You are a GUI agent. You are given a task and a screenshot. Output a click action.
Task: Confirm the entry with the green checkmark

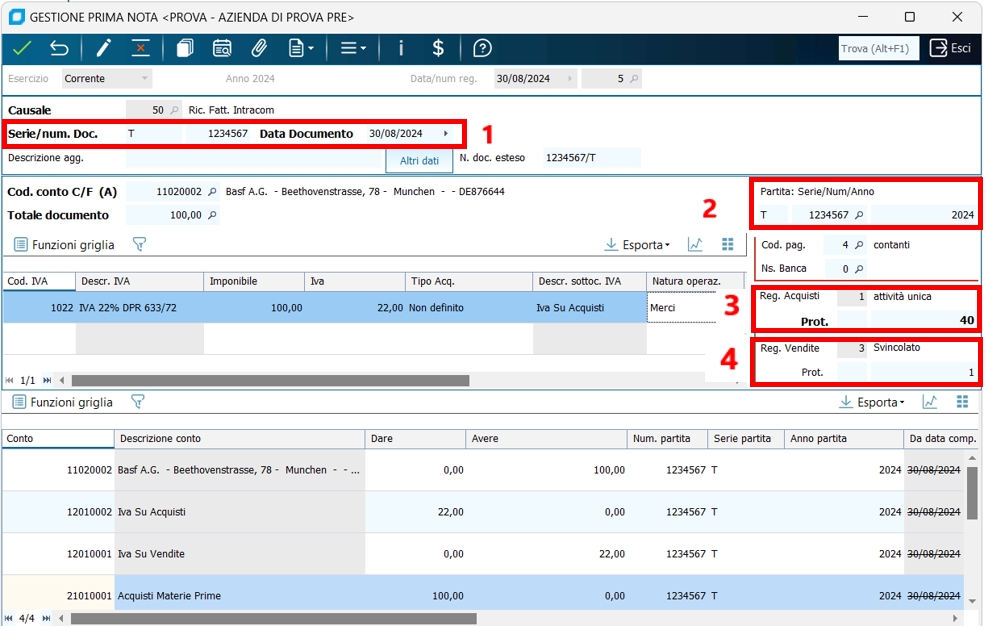pyautogui.click(x=22, y=48)
